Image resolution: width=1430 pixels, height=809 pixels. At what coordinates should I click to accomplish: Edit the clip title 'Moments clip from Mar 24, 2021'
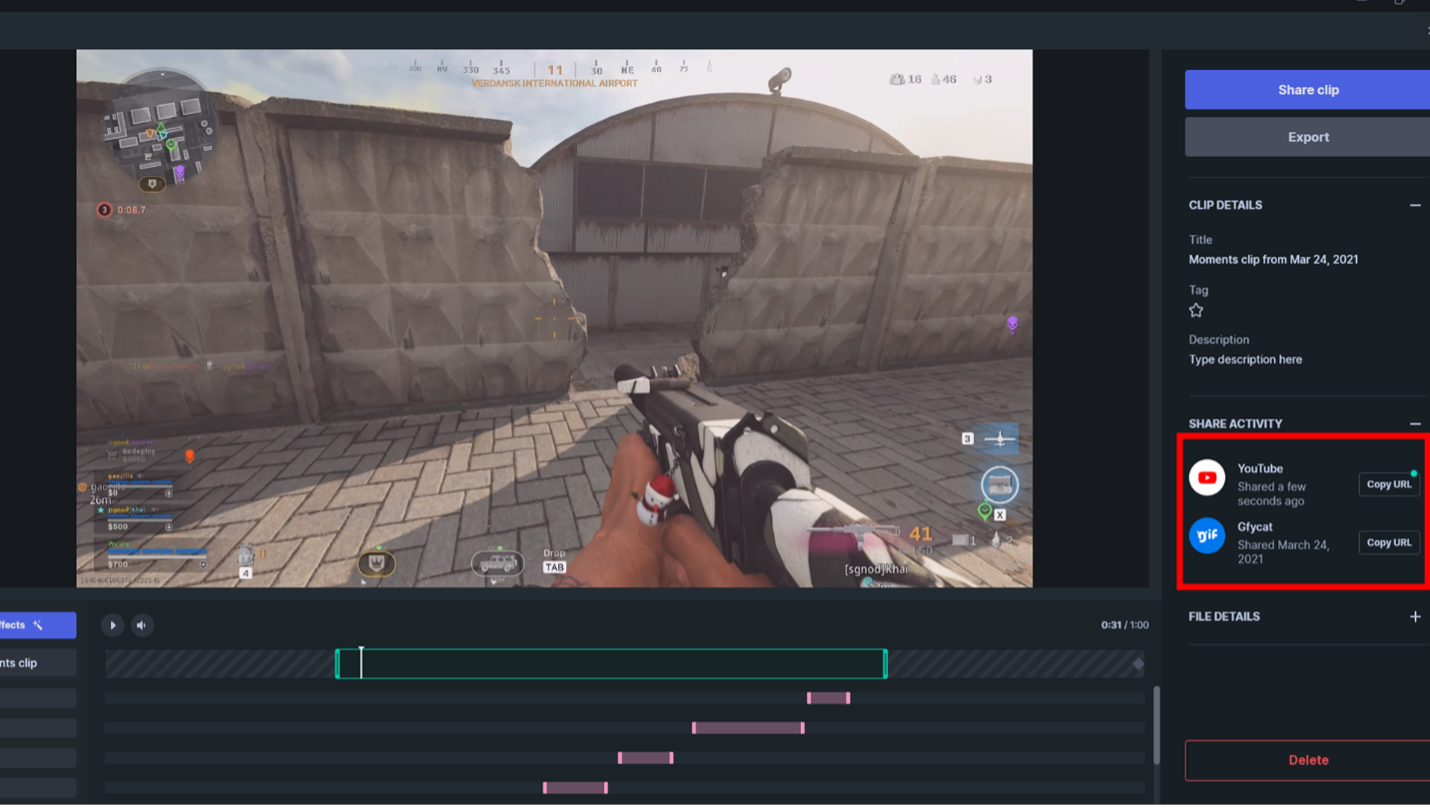point(1273,259)
